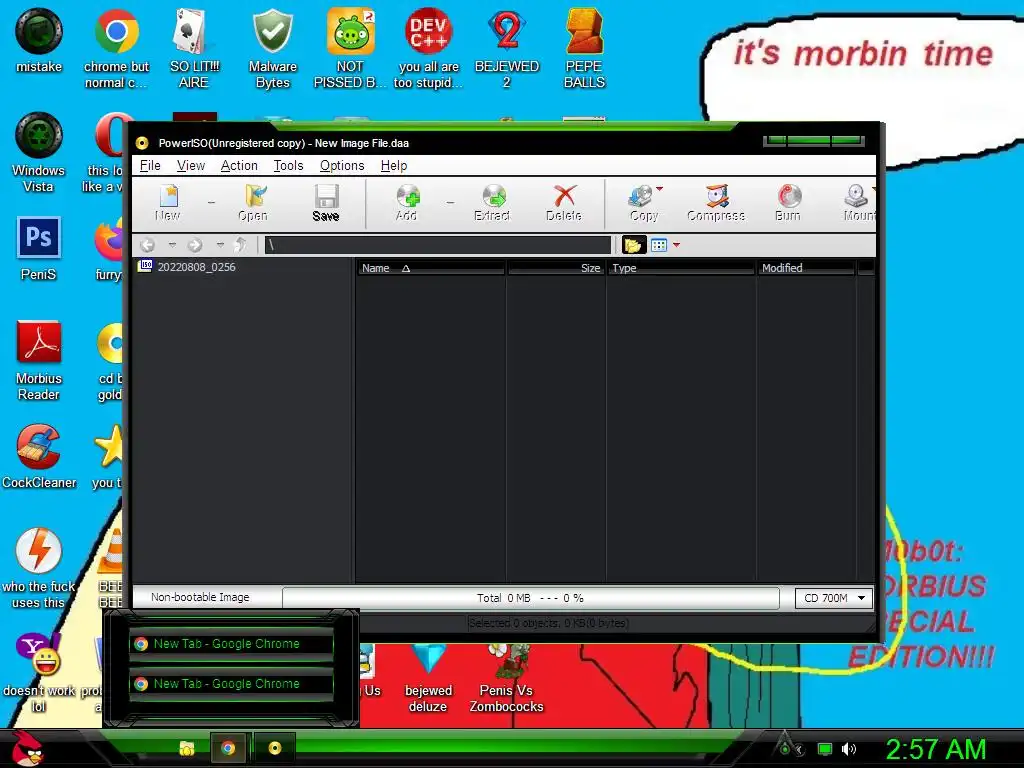Click the Chrome taskbar icon
The width and height of the screenshot is (1024, 768).
228,748
